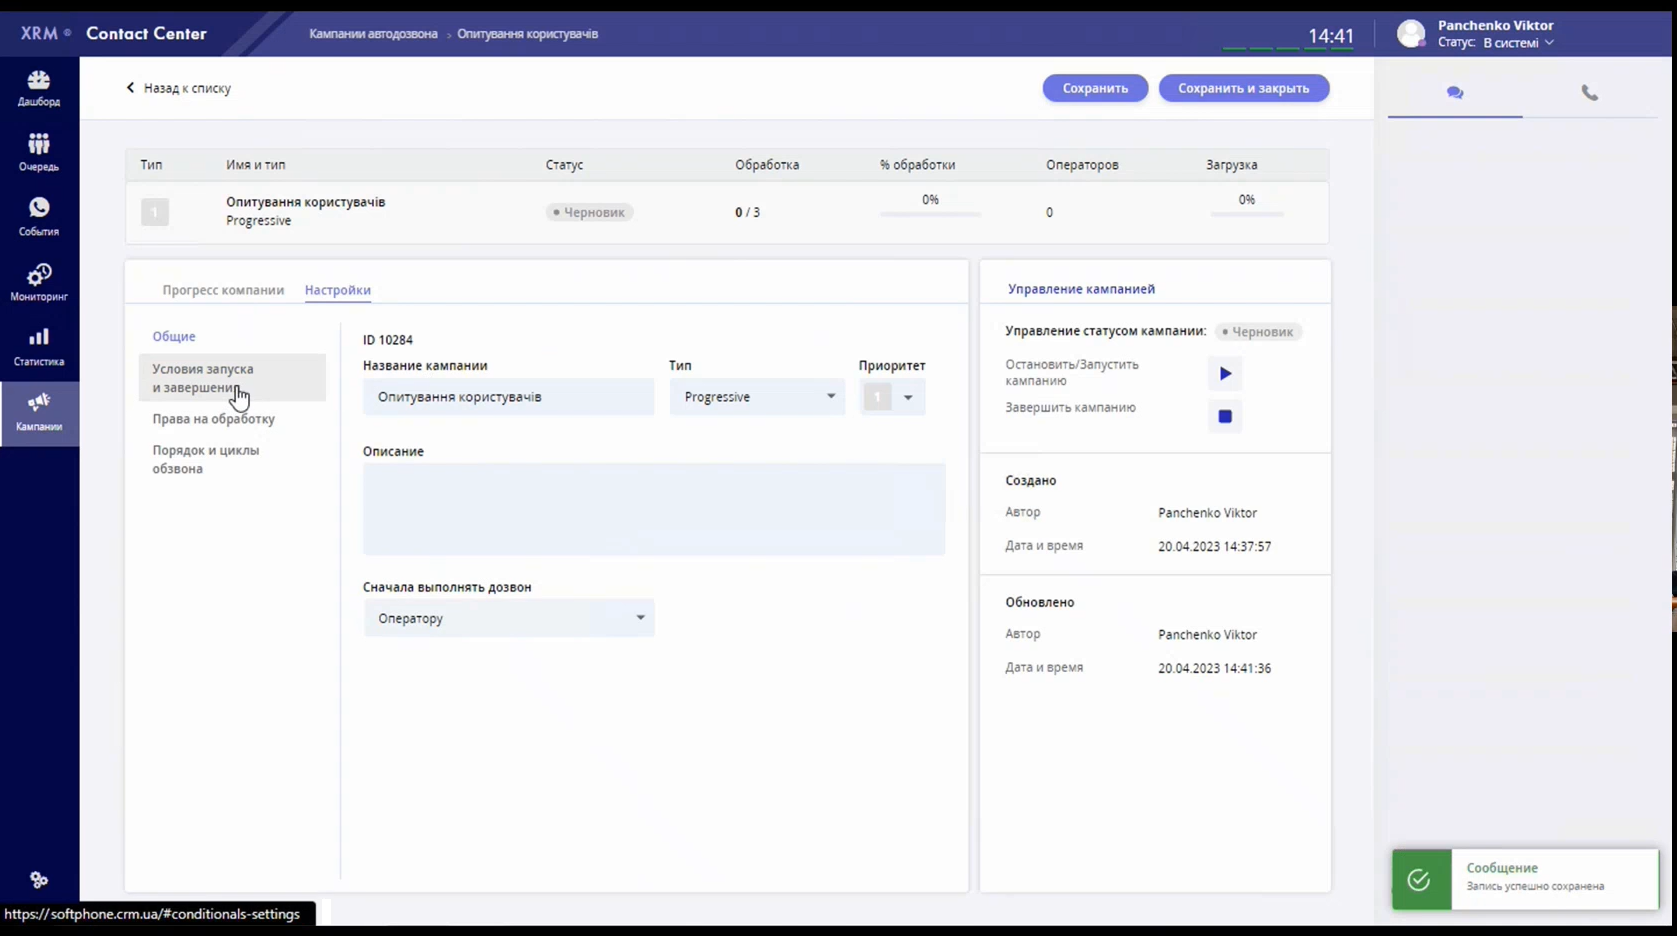Open the Дашборд sidebar section
The width and height of the screenshot is (1677, 936).
pos(39,88)
